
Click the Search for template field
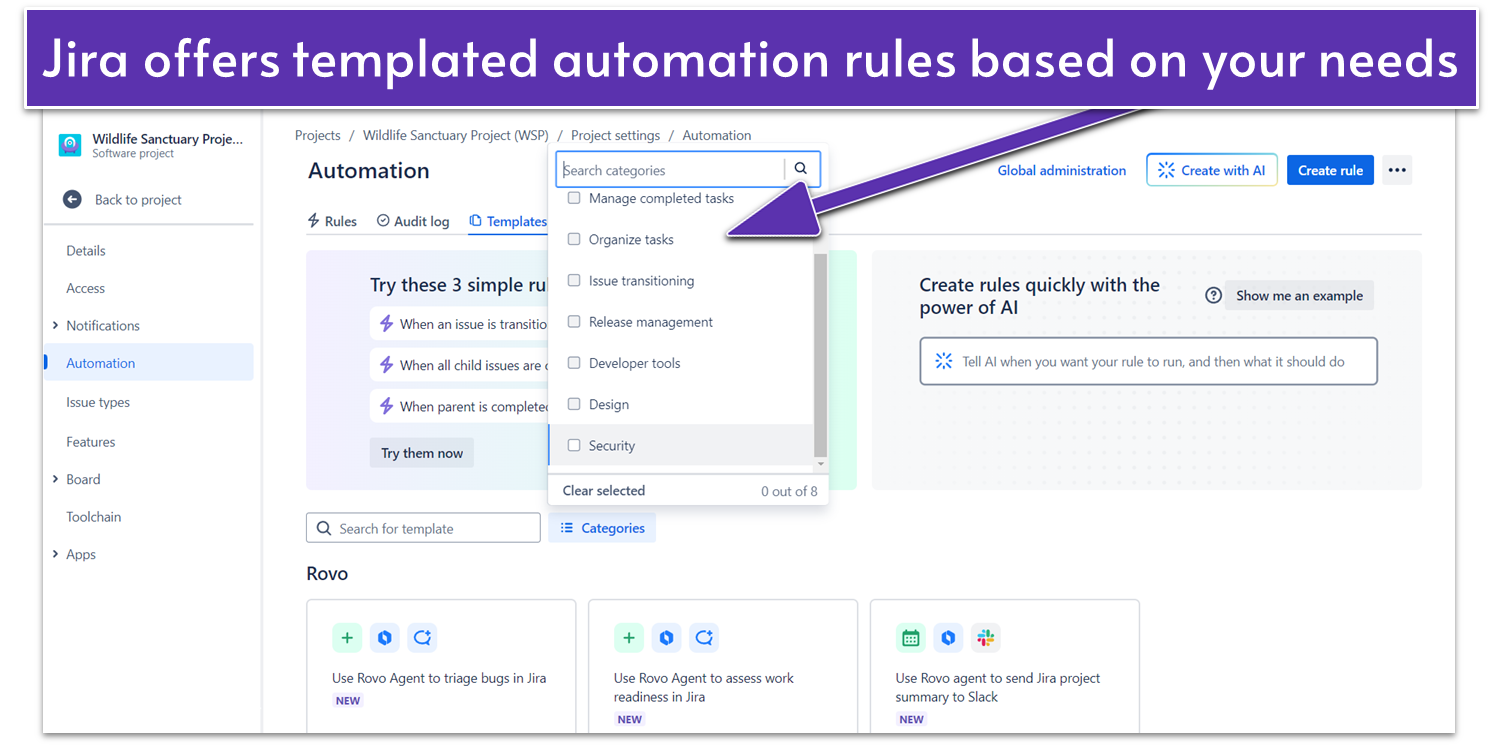423,528
